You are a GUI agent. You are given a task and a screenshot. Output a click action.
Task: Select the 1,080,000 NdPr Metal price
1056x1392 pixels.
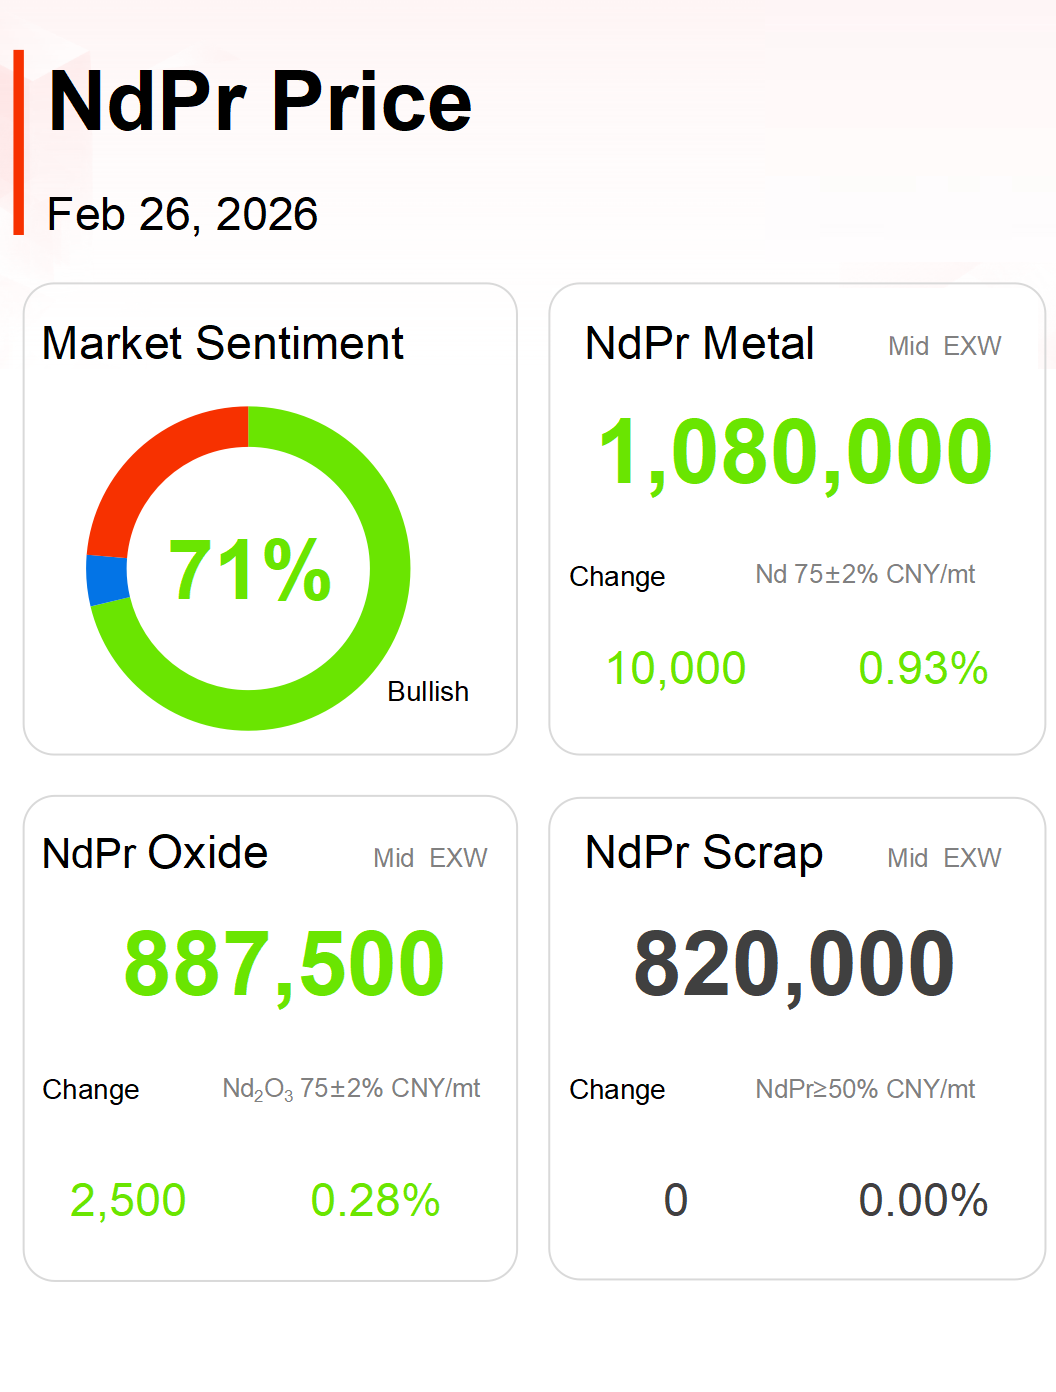[x=795, y=452]
